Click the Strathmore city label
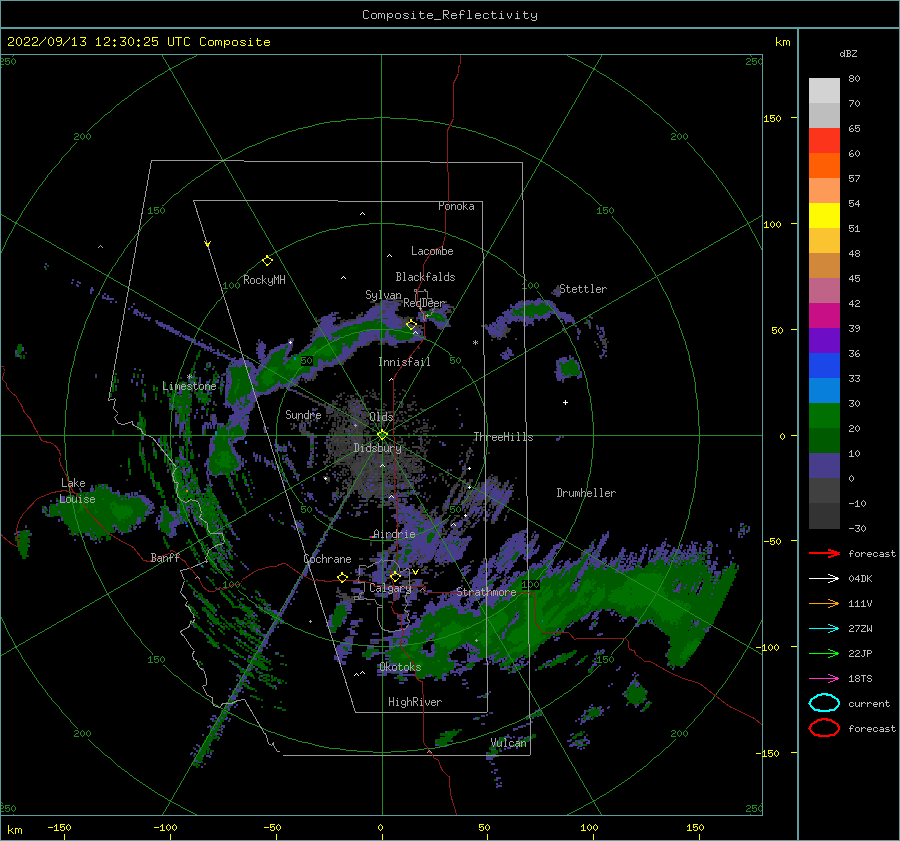Viewport: 900px width, 841px height. point(486,592)
